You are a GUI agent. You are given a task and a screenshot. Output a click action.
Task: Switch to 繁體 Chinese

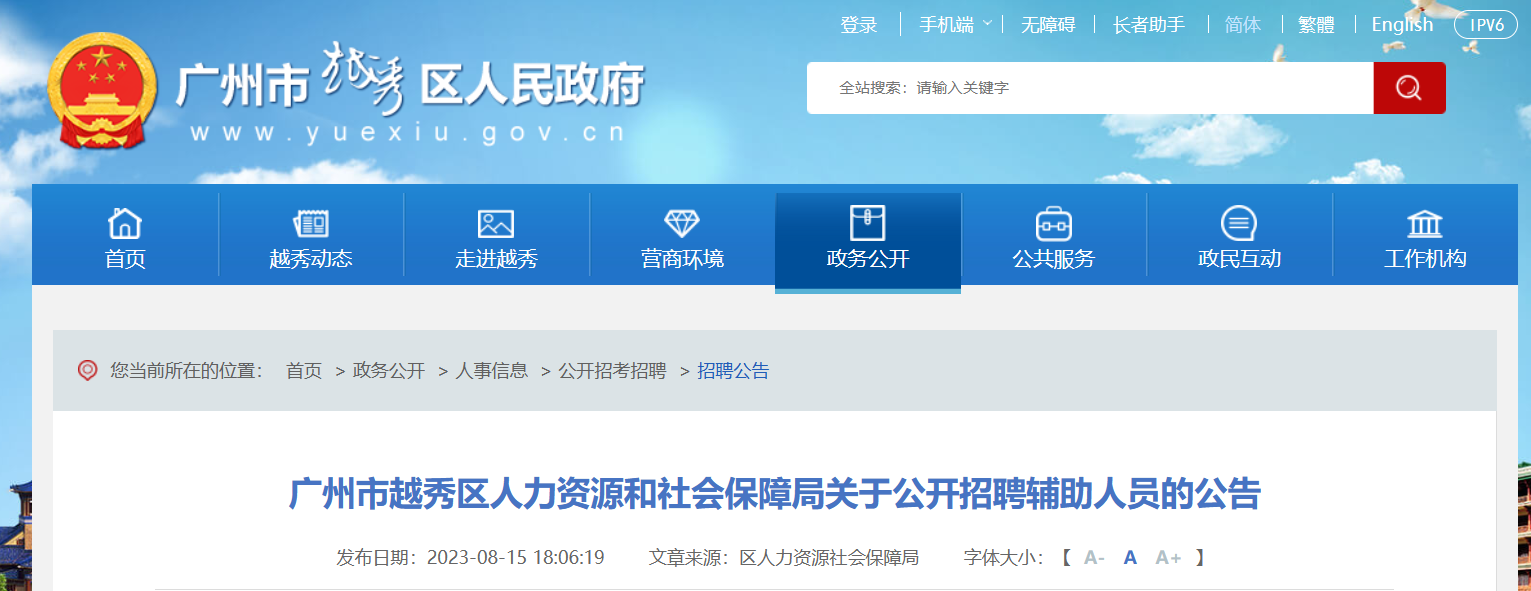point(1316,25)
